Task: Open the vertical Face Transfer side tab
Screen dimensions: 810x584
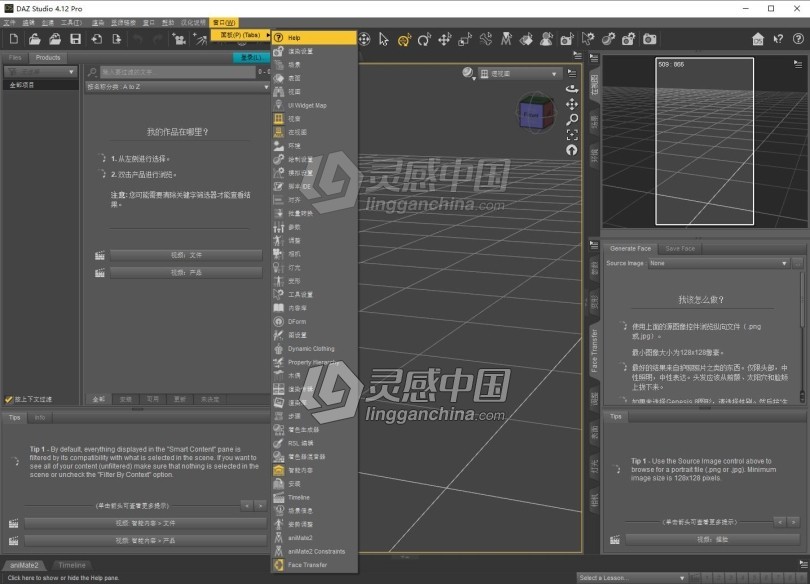Action: (x=595, y=351)
